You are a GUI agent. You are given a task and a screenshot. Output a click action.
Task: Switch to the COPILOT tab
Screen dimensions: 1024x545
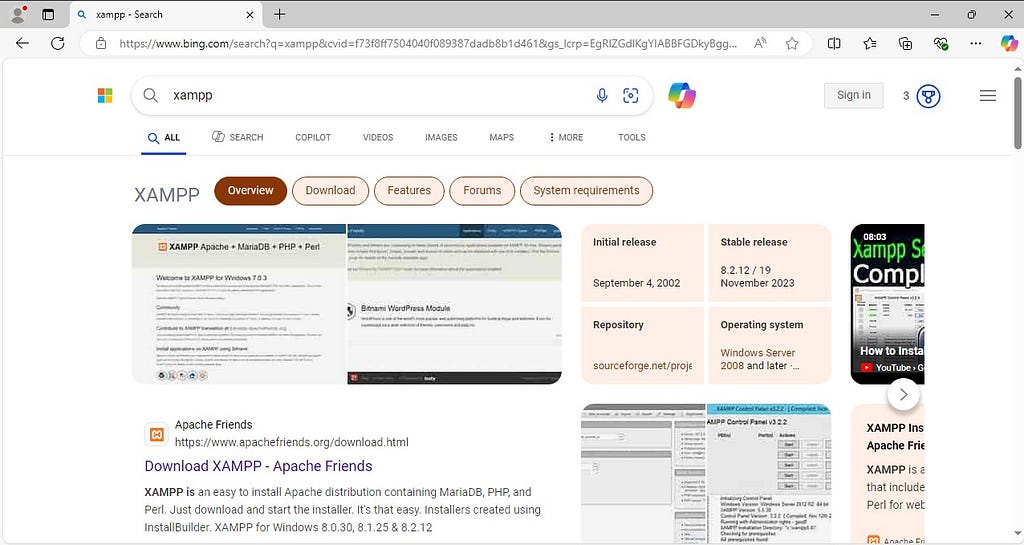click(x=313, y=137)
